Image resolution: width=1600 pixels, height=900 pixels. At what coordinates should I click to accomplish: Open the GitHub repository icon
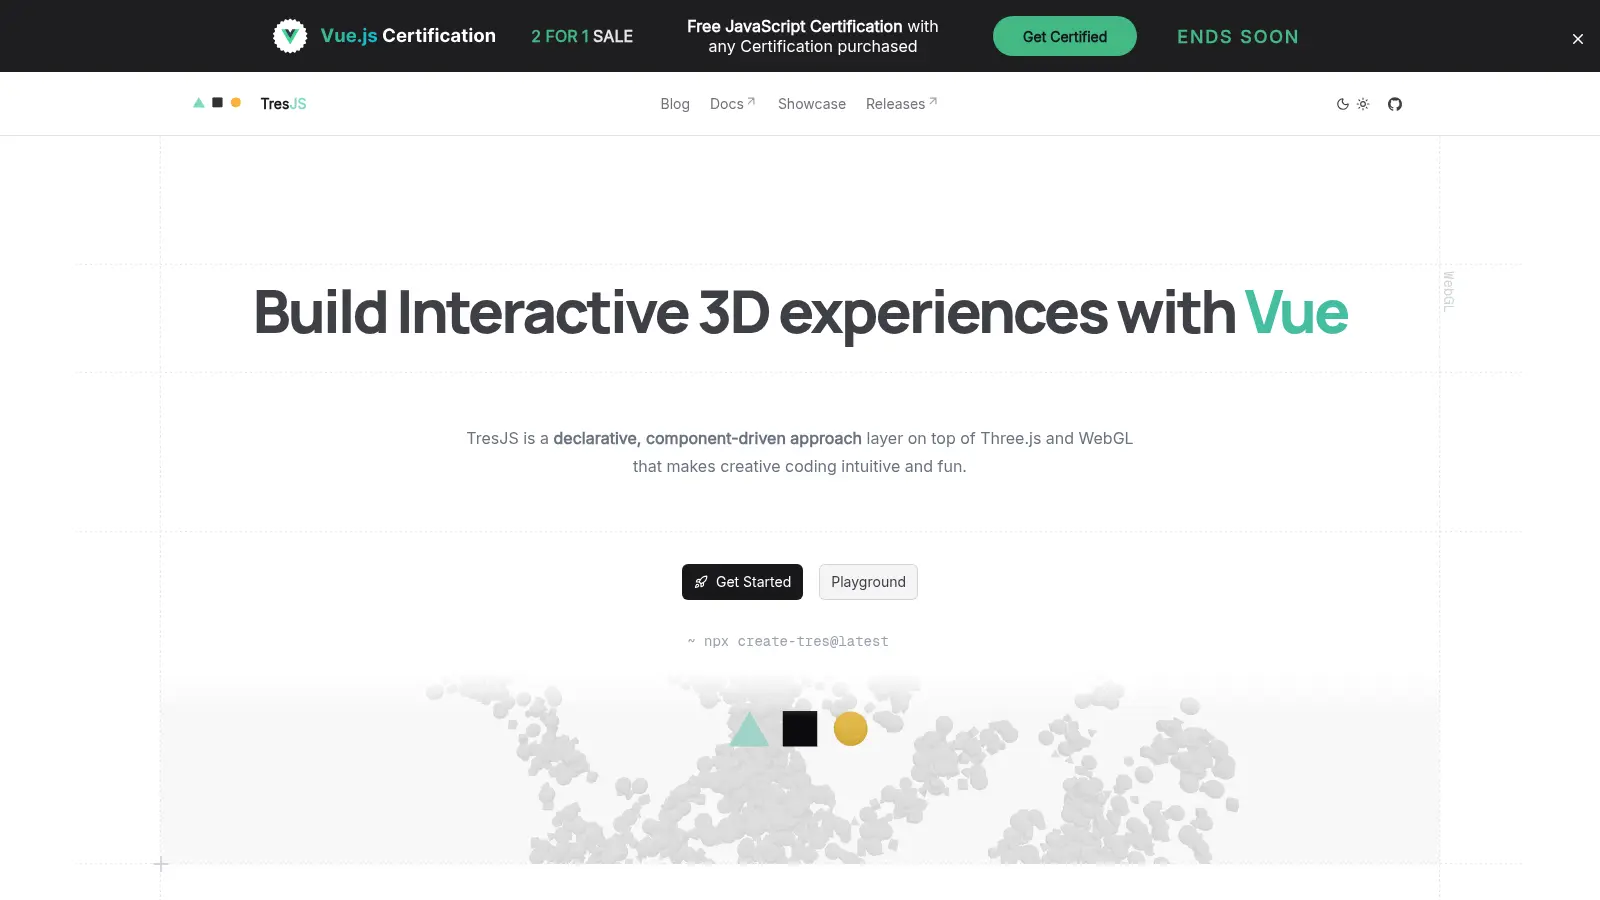point(1395,104)
